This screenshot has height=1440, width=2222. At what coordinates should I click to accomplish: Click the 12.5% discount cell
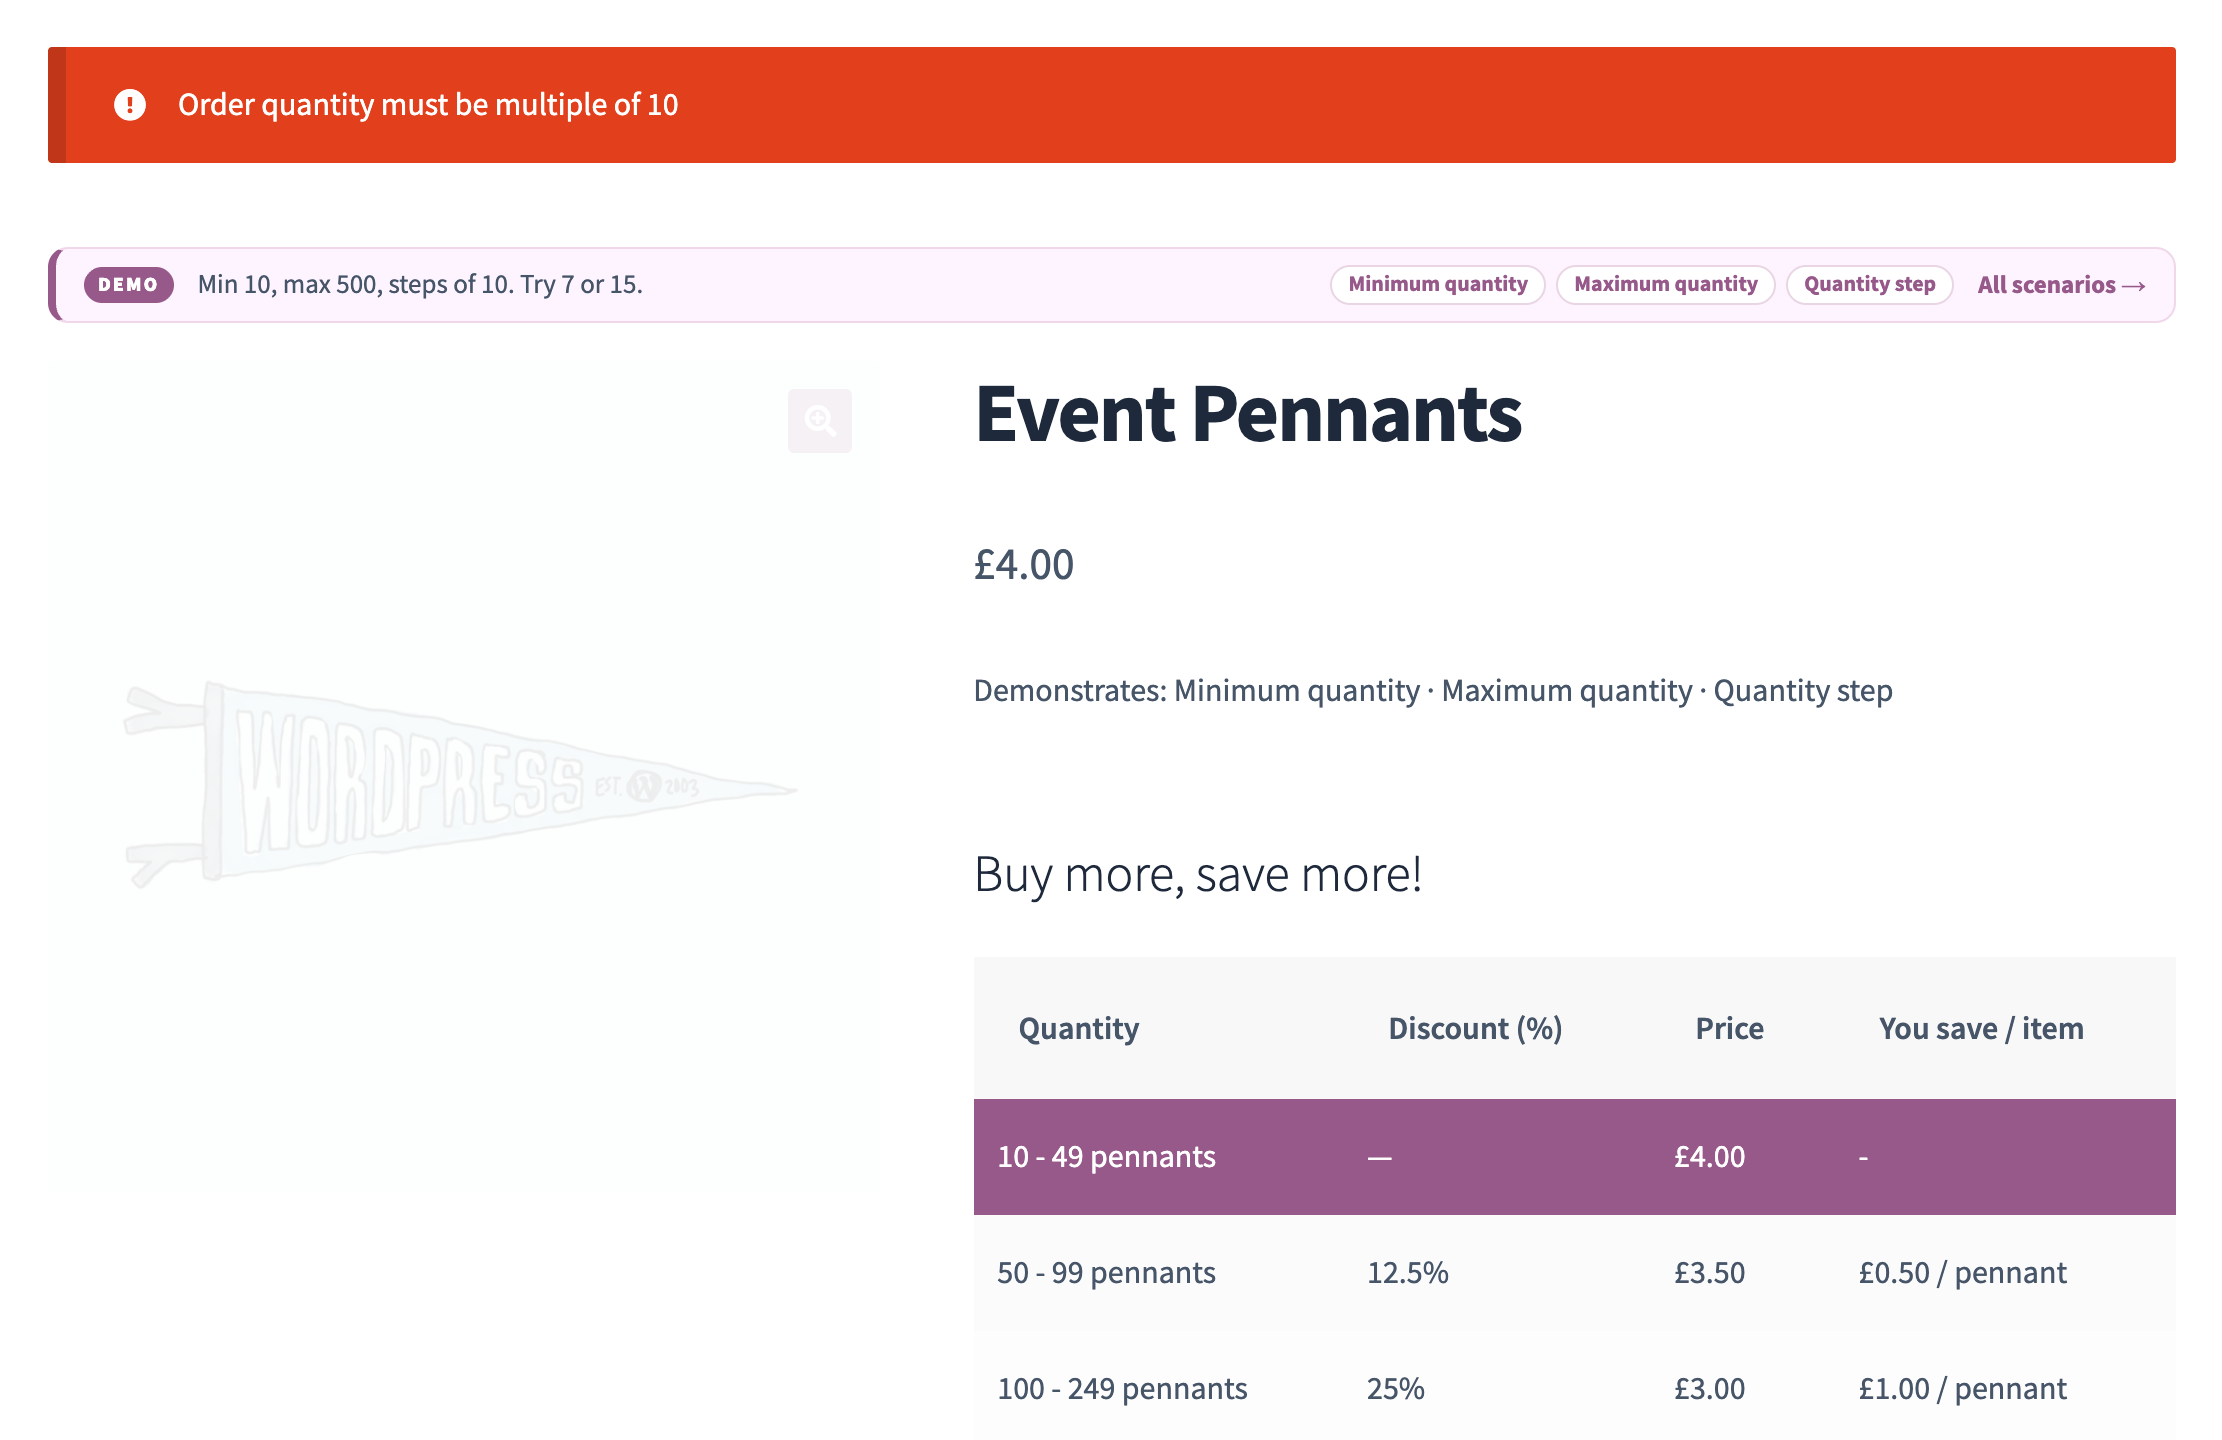tap(1407, 1273)
